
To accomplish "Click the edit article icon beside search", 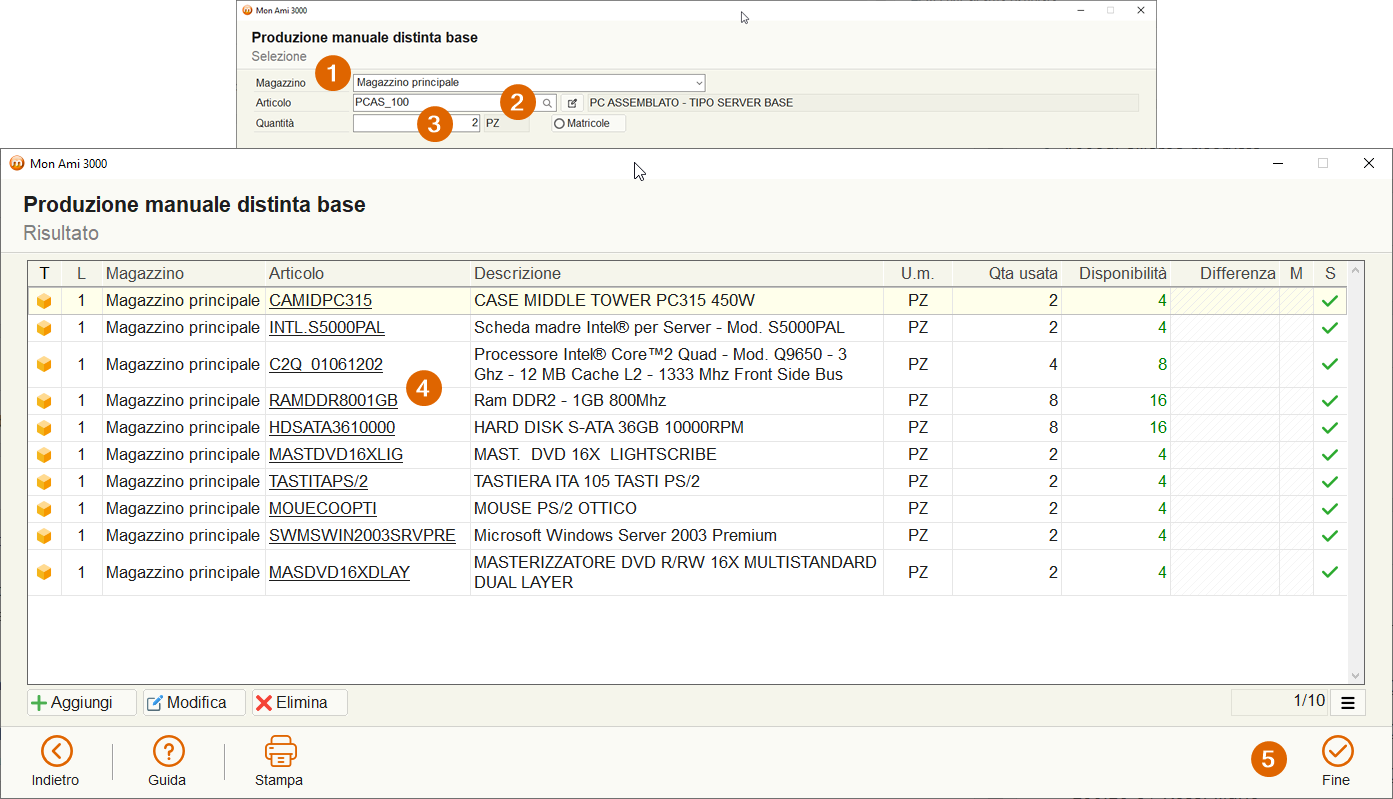I will coord(572,103).
